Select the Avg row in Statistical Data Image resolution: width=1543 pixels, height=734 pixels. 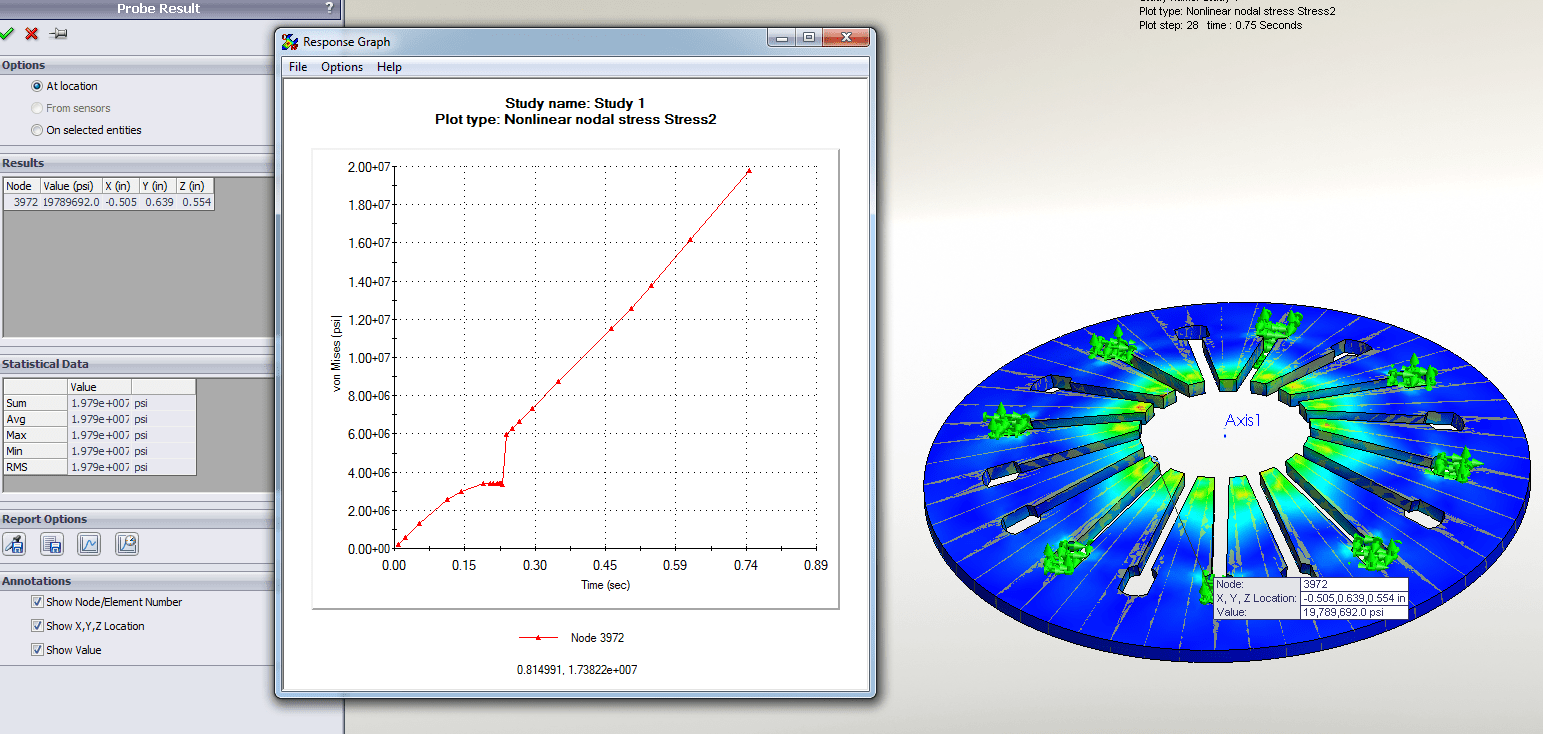pyautogui.click(x=100, y=419)
